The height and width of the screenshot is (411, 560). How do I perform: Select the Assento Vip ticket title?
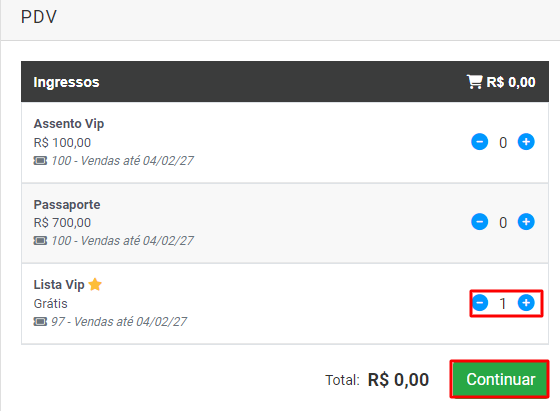coord(69,124)
